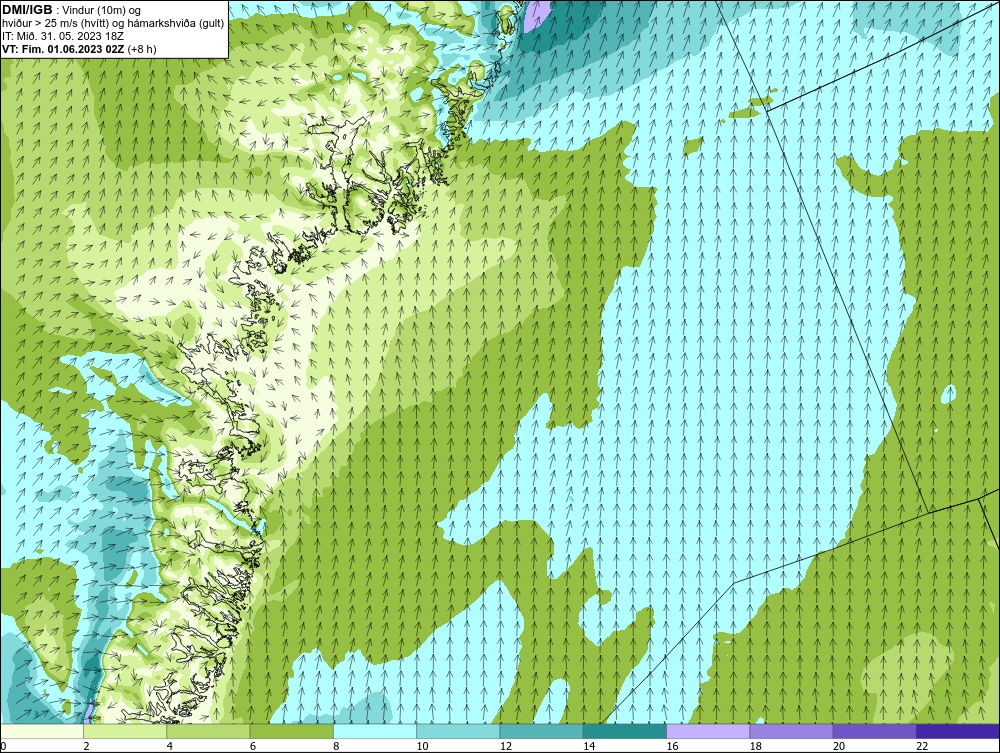This screenshot has width=1000, height=753.
Task: Click the 'hviður > 25 m/s (hvítt)' text
Action: coord(51,23)
